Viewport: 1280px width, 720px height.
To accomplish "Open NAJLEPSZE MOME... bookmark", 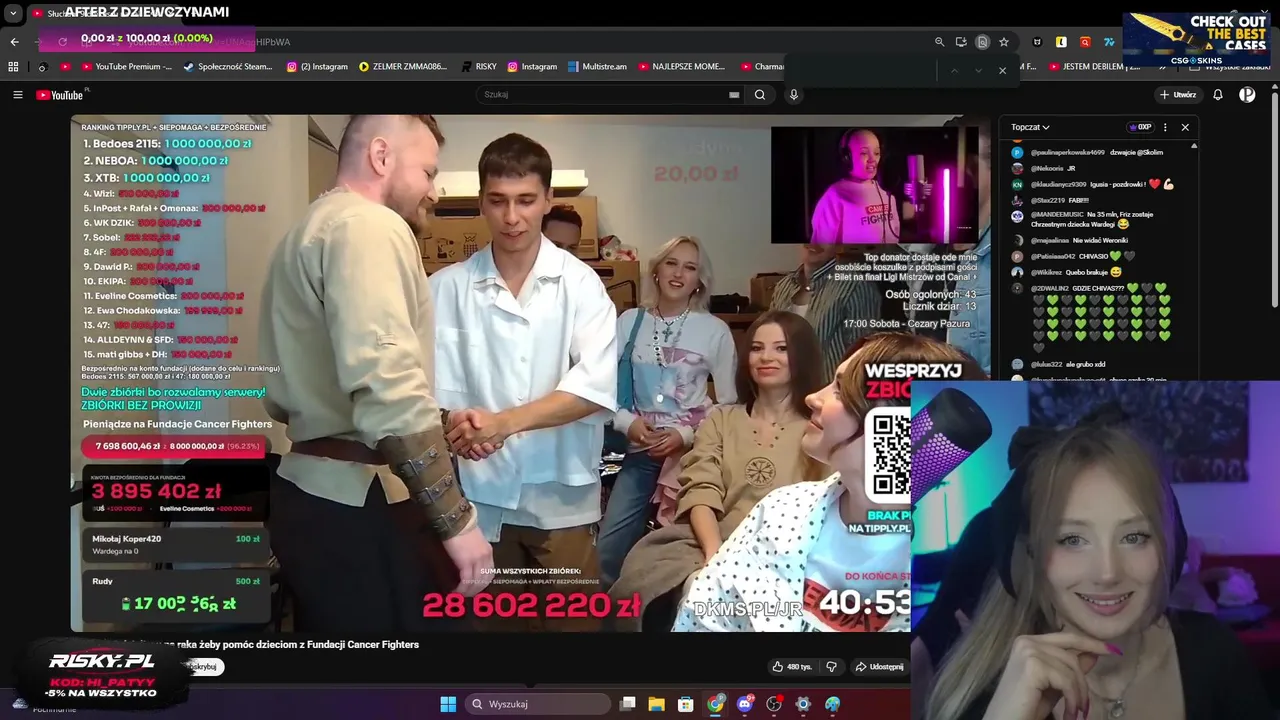I will point(682,67).
